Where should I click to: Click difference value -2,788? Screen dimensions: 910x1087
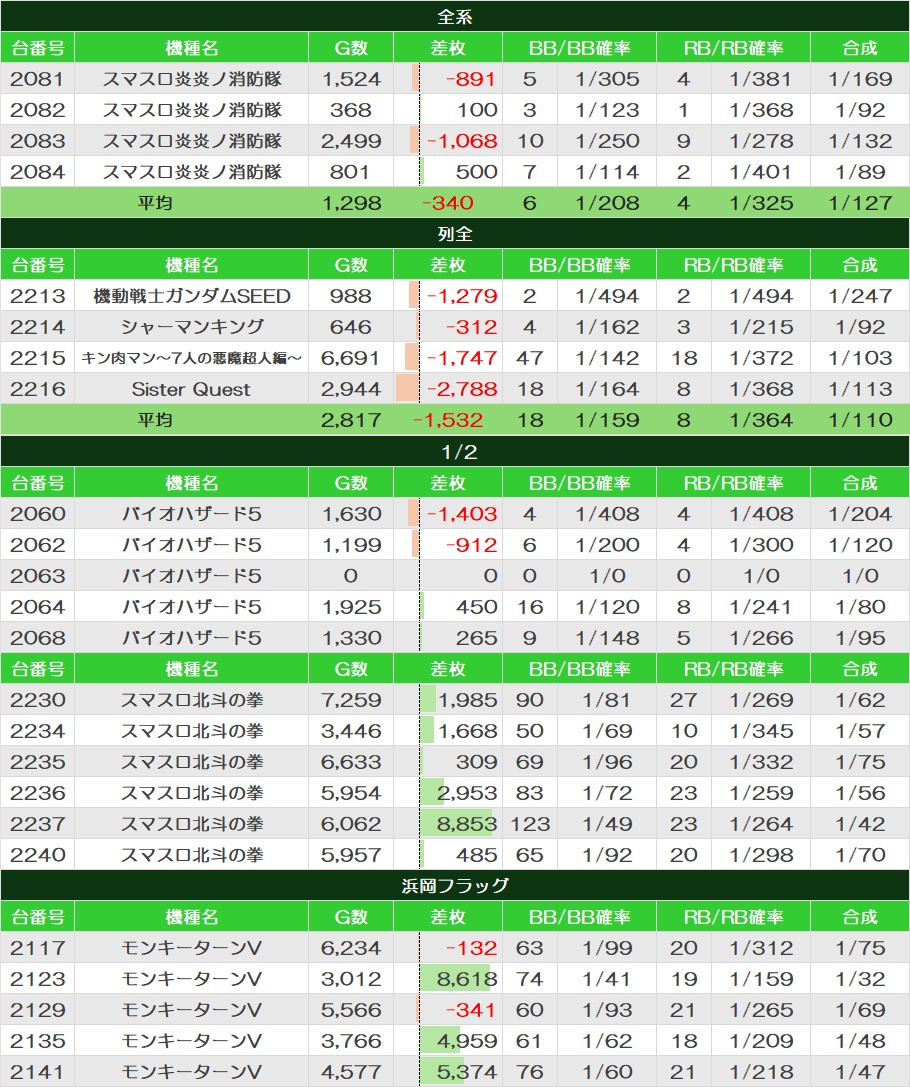pyautogui.click(x=462, y=389)
